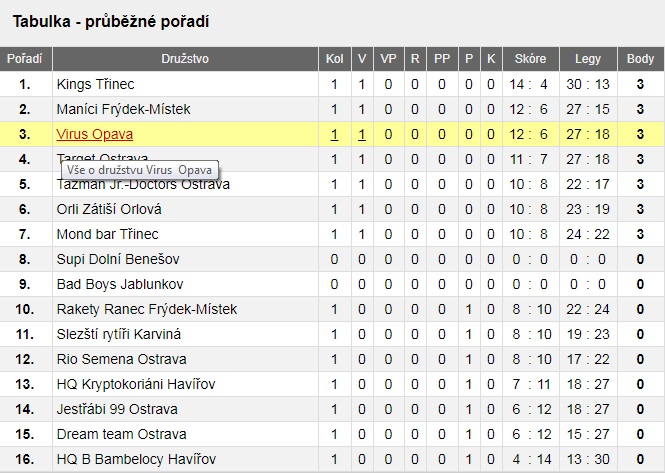Screen dimensions: 665x473
Task: Select Jestřábi 99 Ostrava team
Action: tap(117, 410)
